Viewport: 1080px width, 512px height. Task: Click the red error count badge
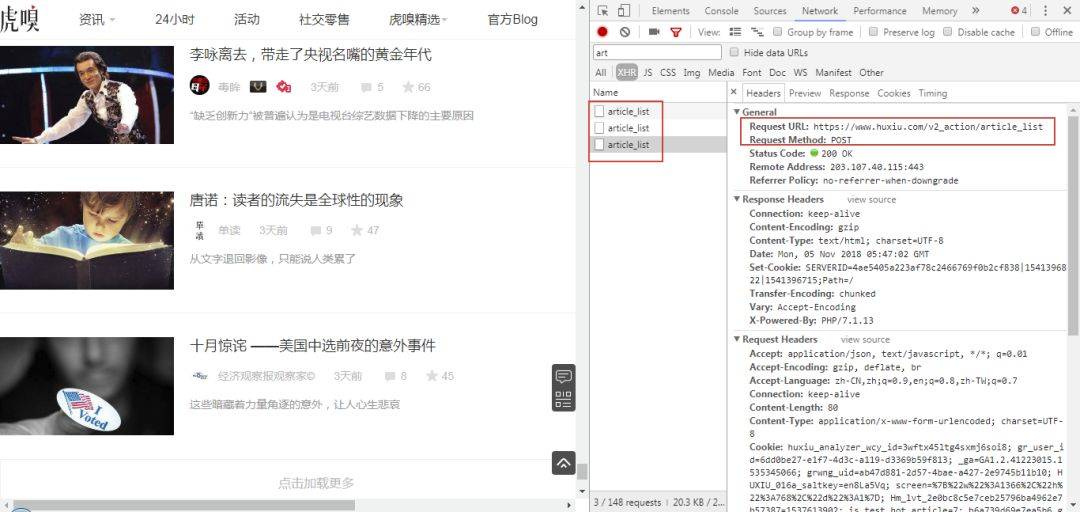tap(1019, 10)
